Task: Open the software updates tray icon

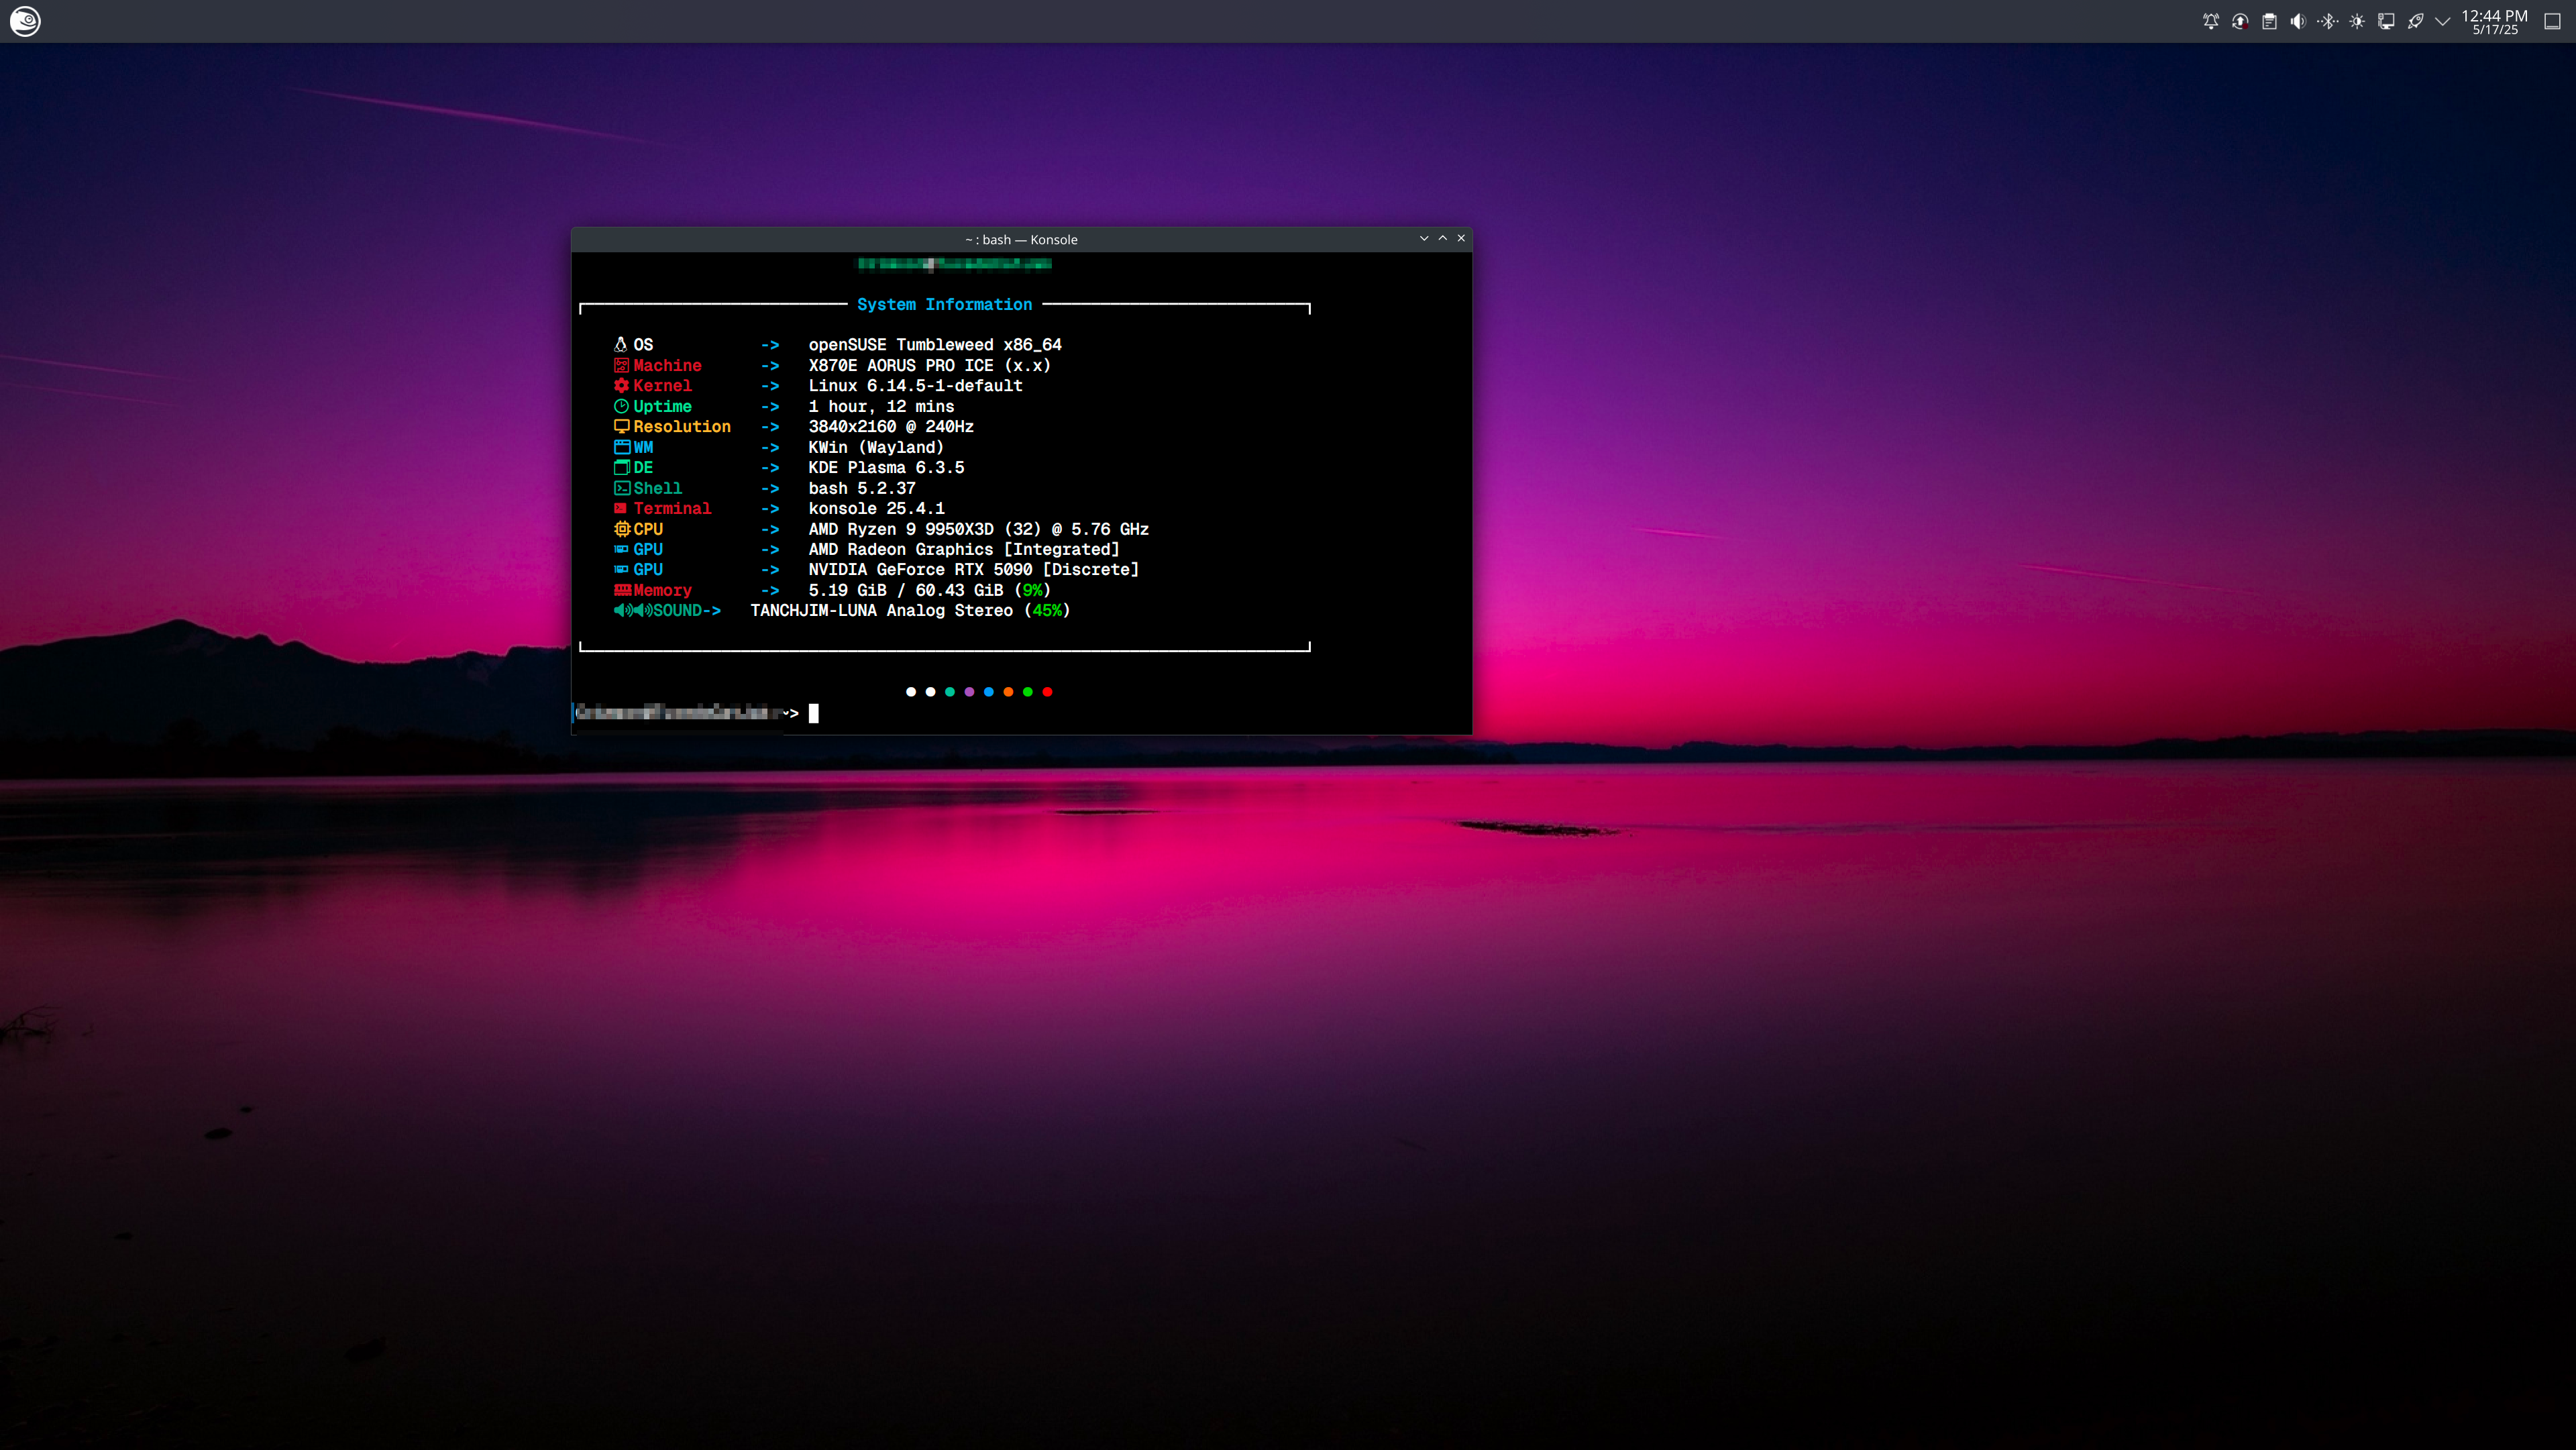Action: coord(2240,21)
